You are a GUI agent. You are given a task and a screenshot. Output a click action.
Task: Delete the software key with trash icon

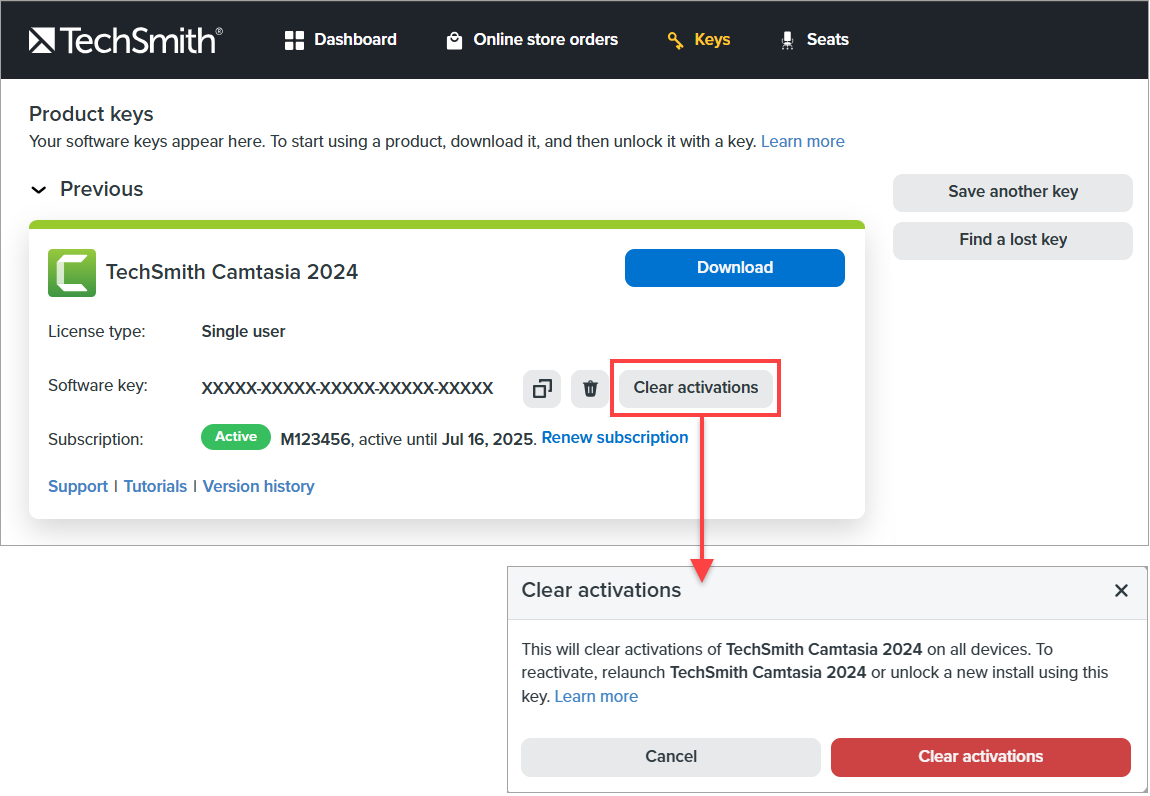pos(590,388)
